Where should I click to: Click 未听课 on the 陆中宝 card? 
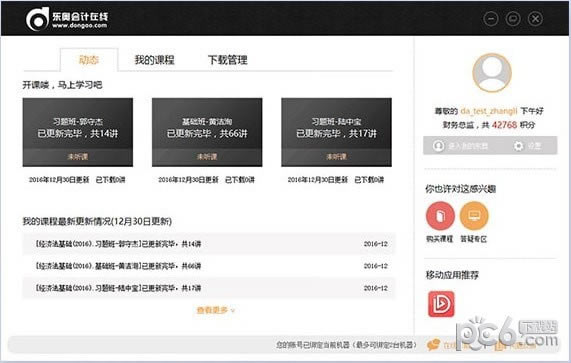(336, 157)
